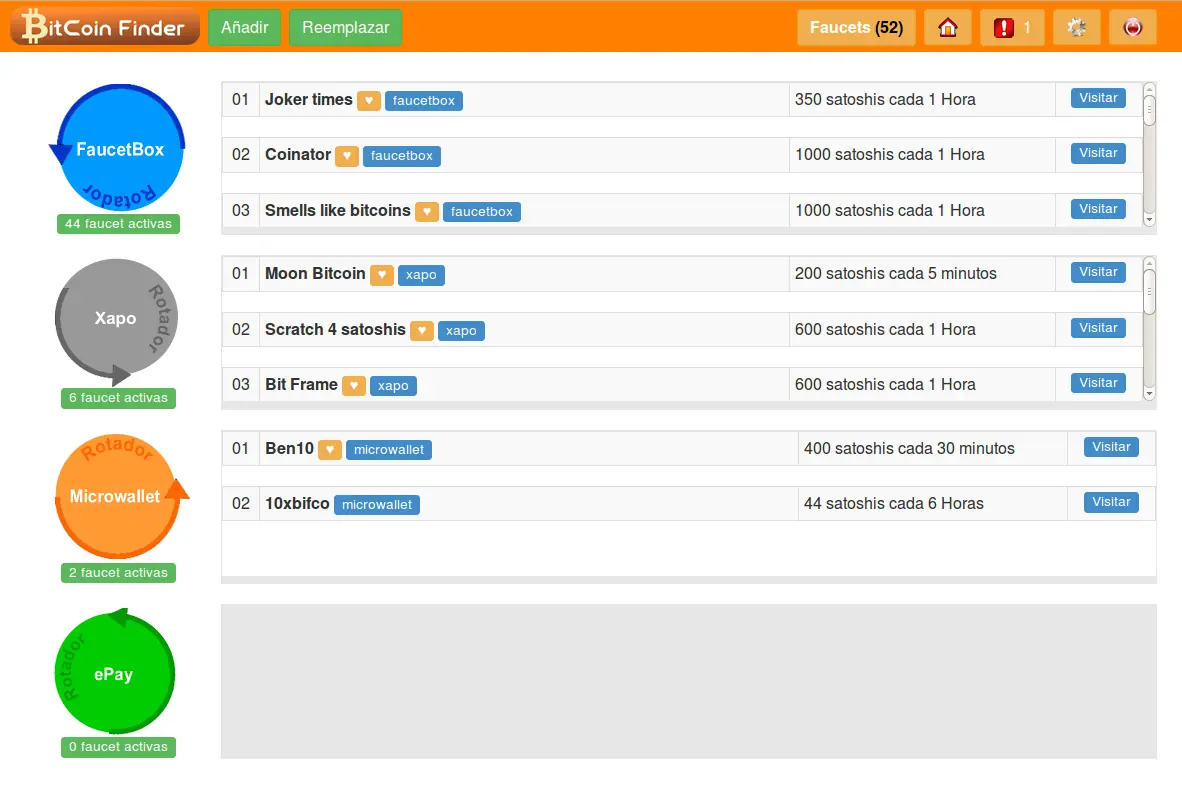Select the Coinator faucet name
1182x788 pixels.
(x=298, y=155)
